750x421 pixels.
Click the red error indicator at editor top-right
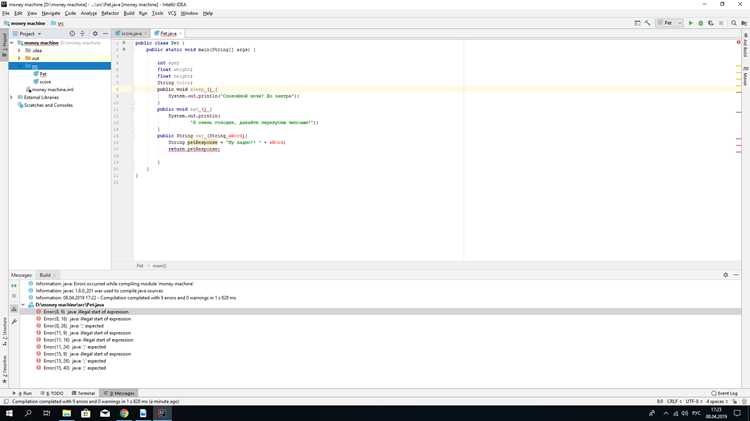pos(739,43)
